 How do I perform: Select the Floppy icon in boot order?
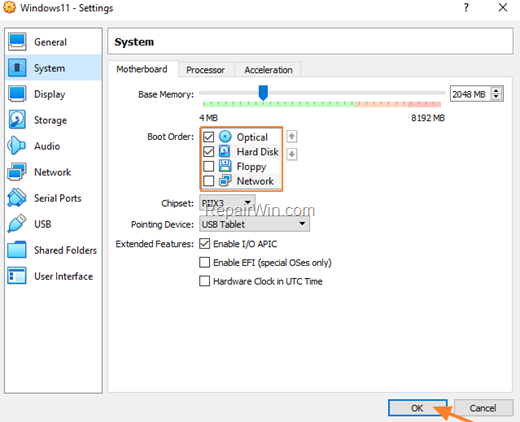point(225,166)
